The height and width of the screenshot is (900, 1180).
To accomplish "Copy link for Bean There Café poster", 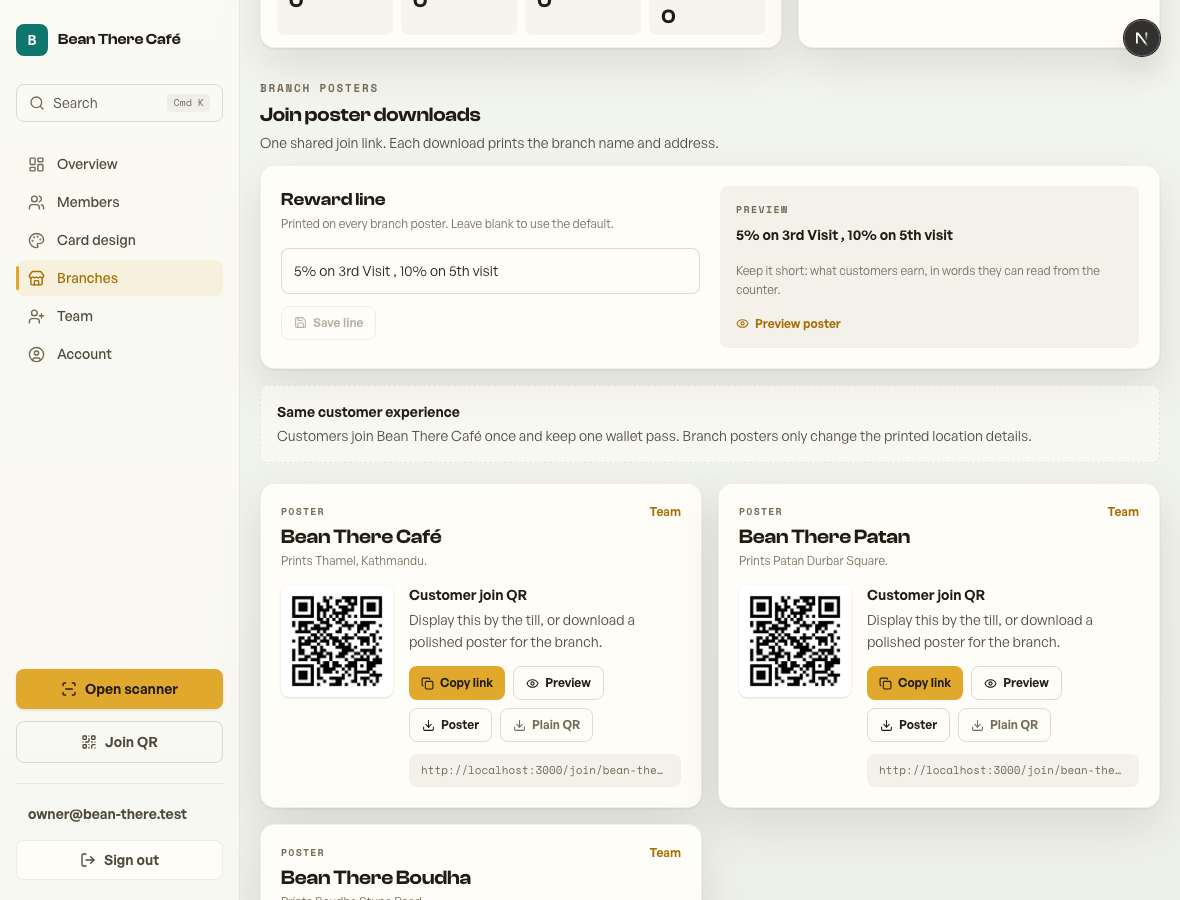I will (457, 683).
